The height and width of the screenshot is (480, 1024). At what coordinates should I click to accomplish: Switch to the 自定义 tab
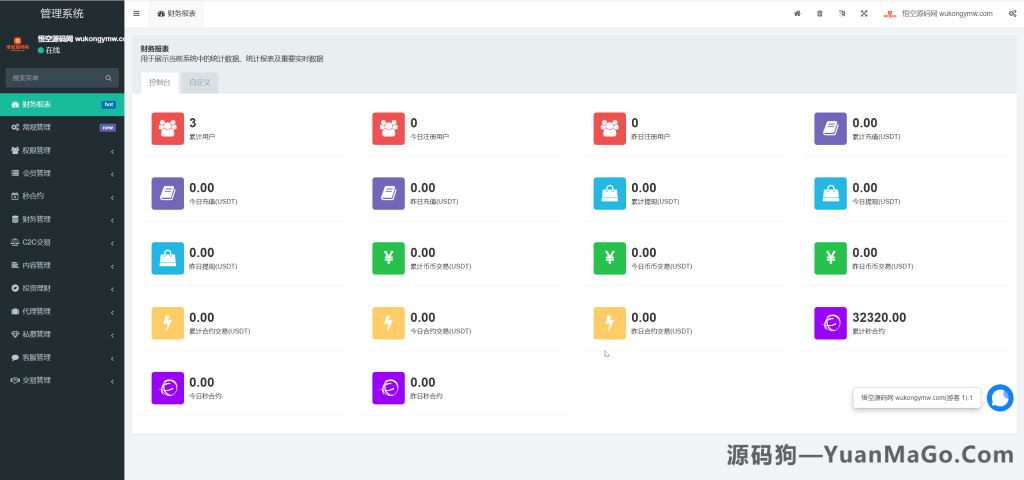199,83
